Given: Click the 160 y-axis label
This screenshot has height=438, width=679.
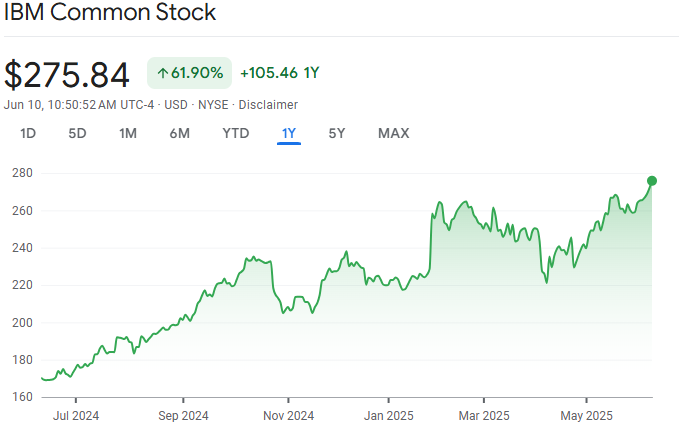Looking at the screenshot, I should tap(22, 397).
